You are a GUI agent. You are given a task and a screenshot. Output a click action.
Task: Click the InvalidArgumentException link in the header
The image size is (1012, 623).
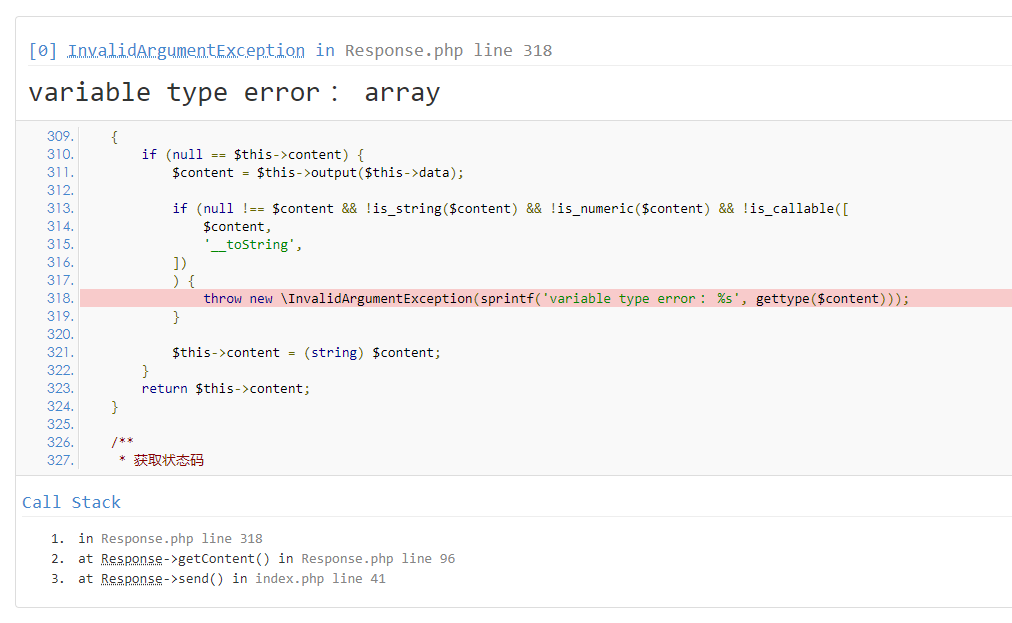pyautogui.click(x=186, y=50)
